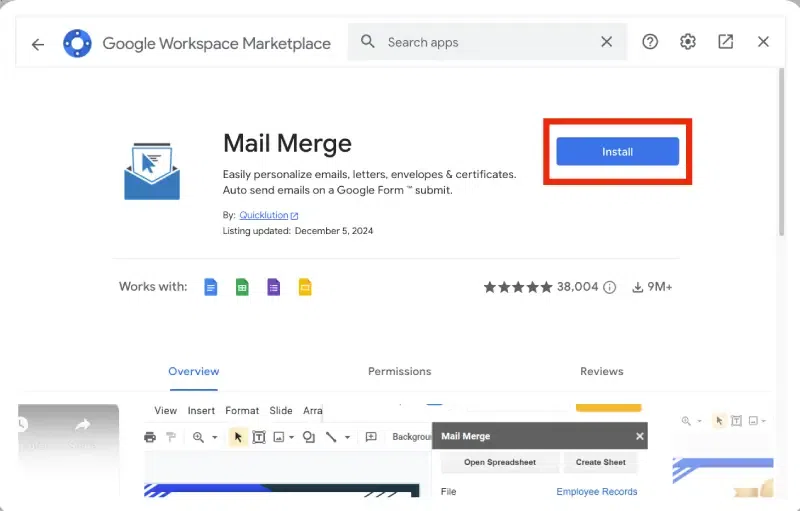Open the Employee Records file link
The image size is (800, 511).
point(596,492)
